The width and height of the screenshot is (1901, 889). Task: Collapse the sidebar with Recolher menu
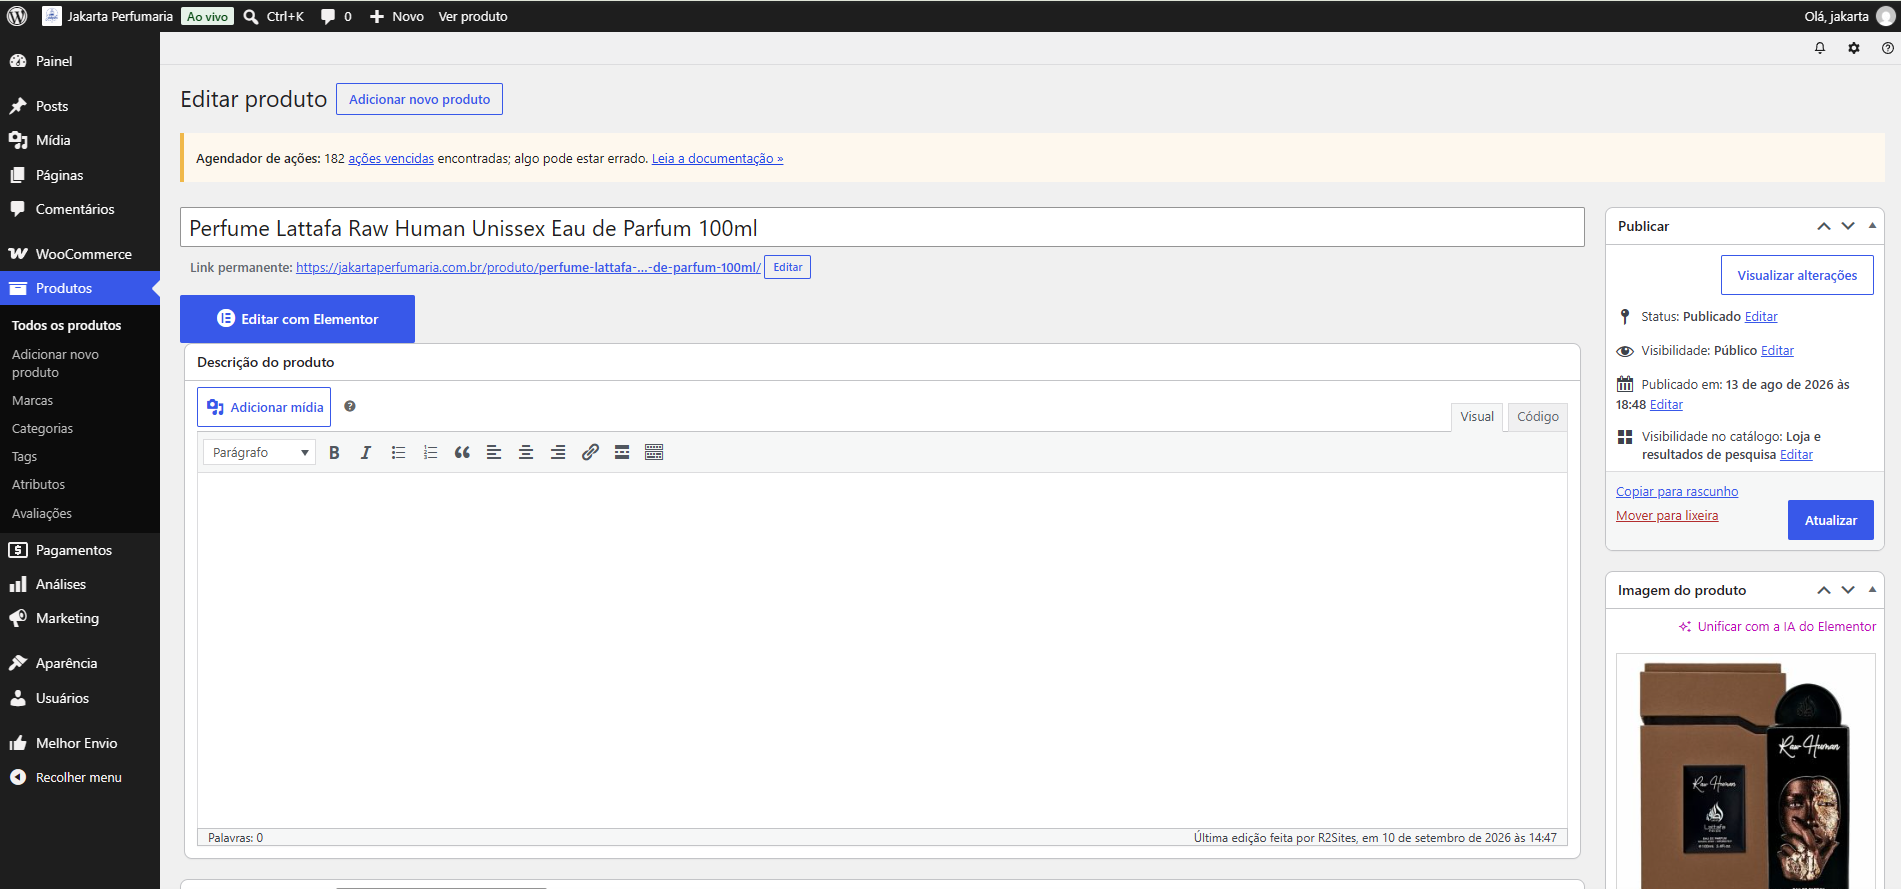tap(80, 777)
